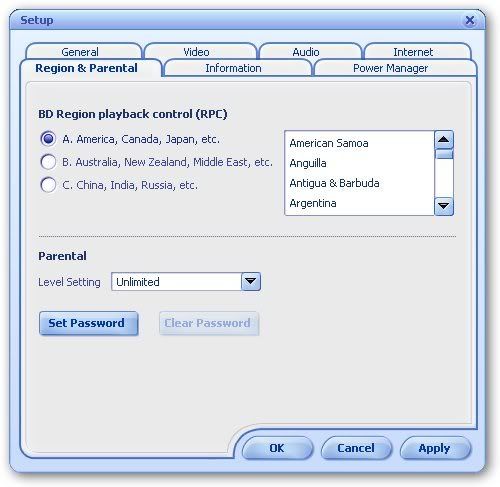Open the Audio tab
This screenshot has height=487, width=500.
pos(306,52)
